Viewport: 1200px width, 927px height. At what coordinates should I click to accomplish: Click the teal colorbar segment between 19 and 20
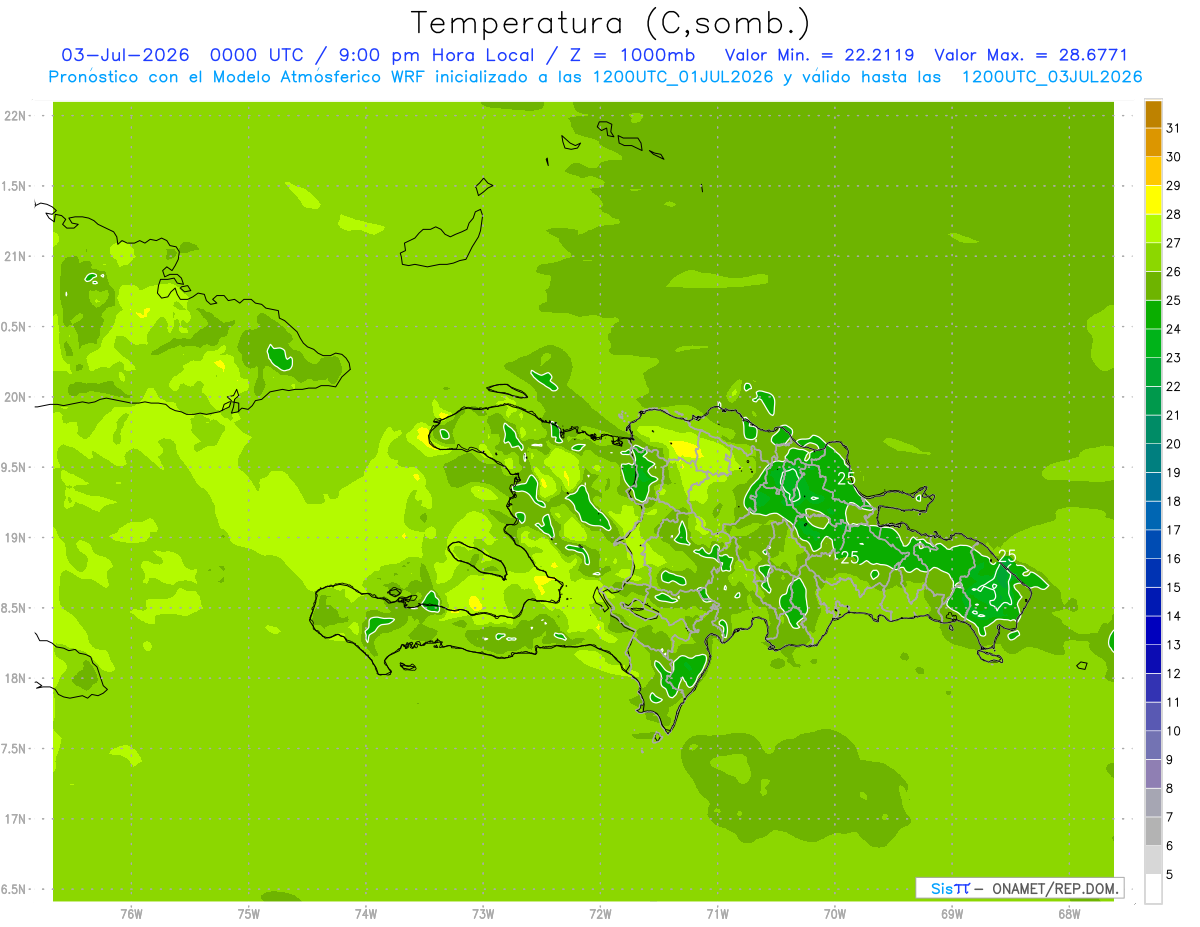[1153, 458]
